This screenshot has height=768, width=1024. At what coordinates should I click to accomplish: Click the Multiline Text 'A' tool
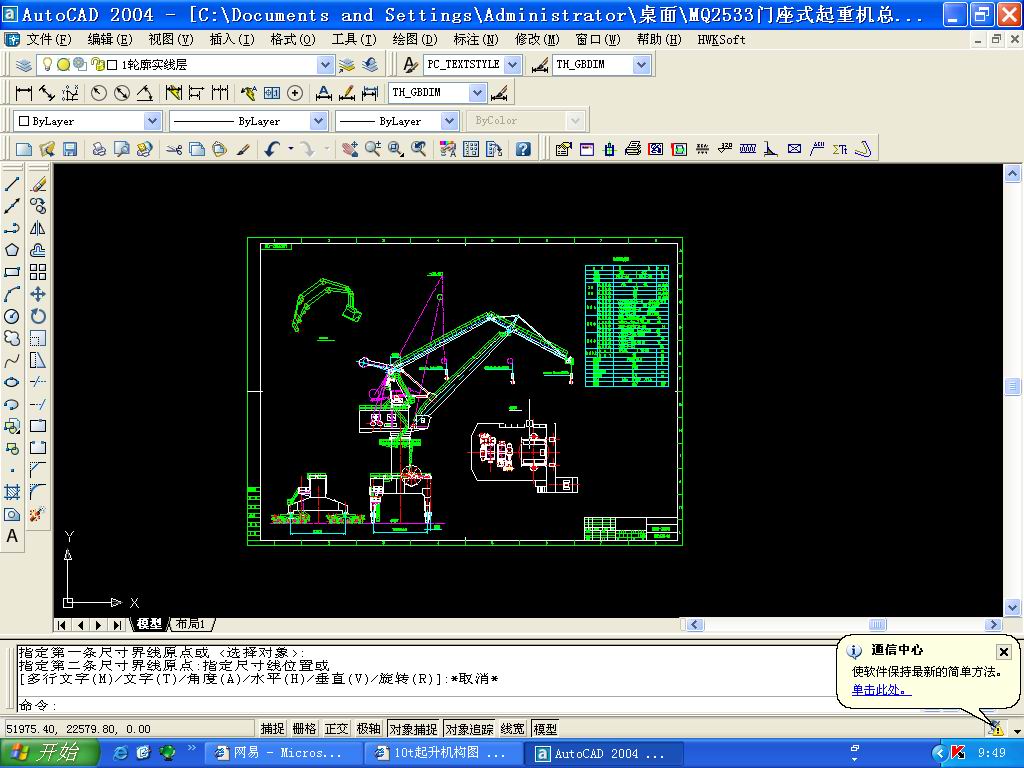(x=12, y=536)
